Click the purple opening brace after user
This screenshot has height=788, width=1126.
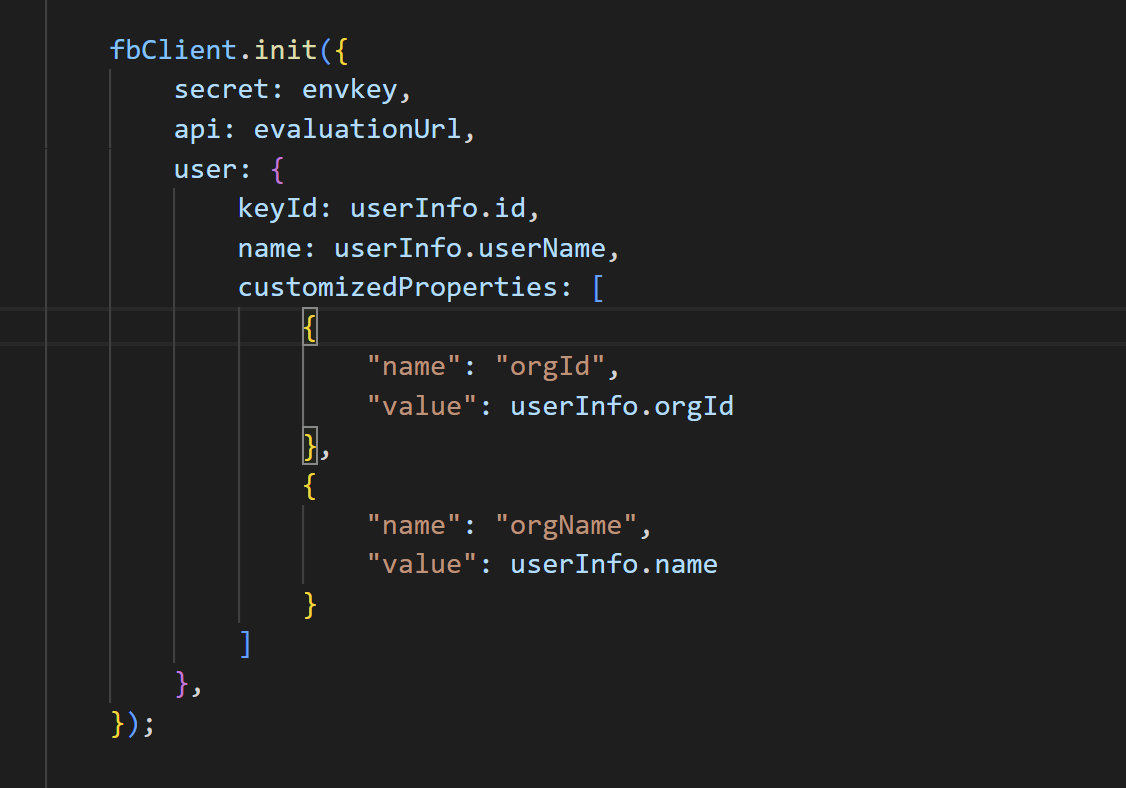pyautogui.click(x=278, y=170)
